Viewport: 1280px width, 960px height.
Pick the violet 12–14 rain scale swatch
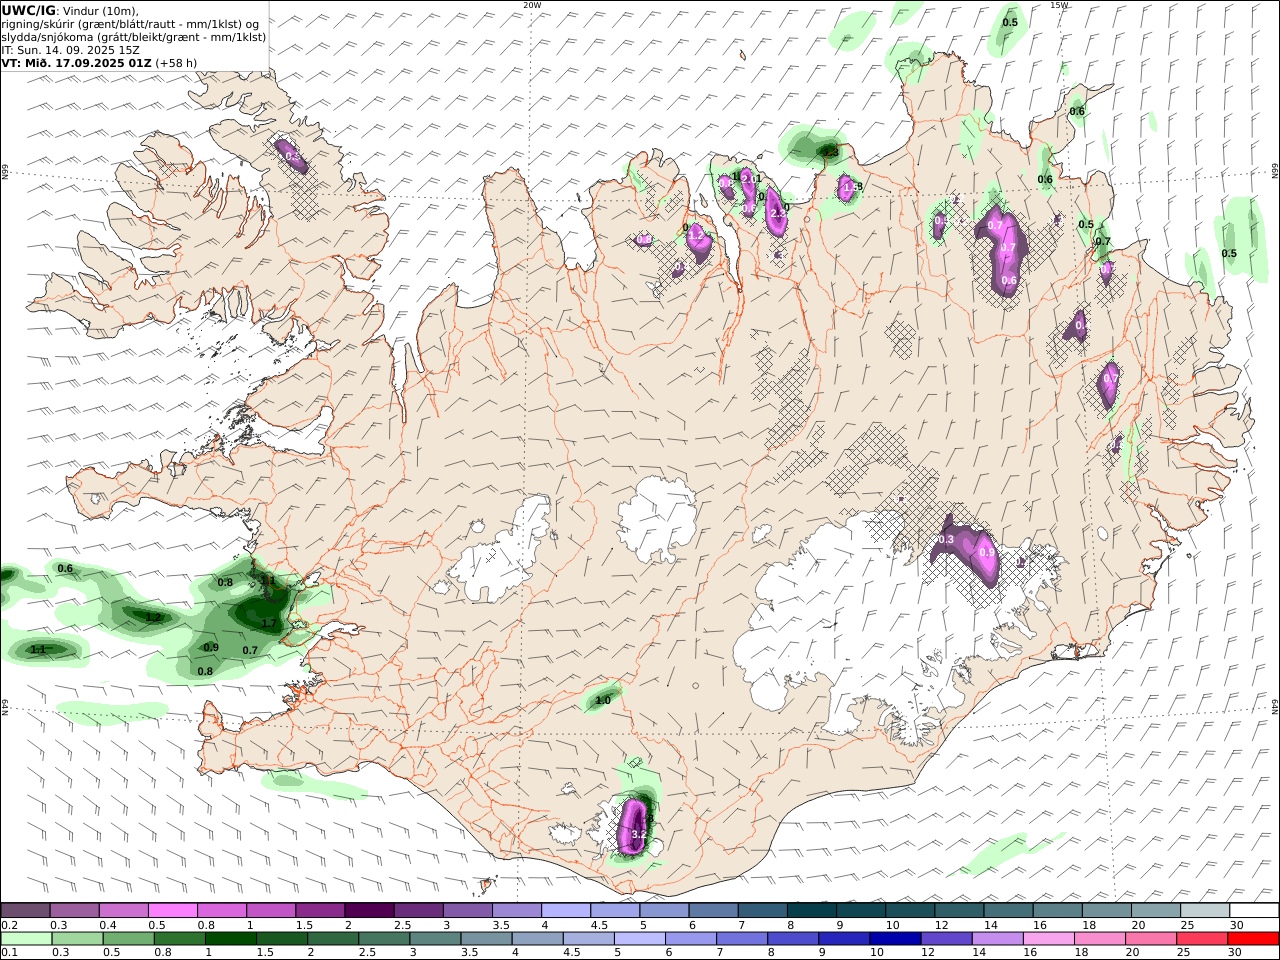946,939
